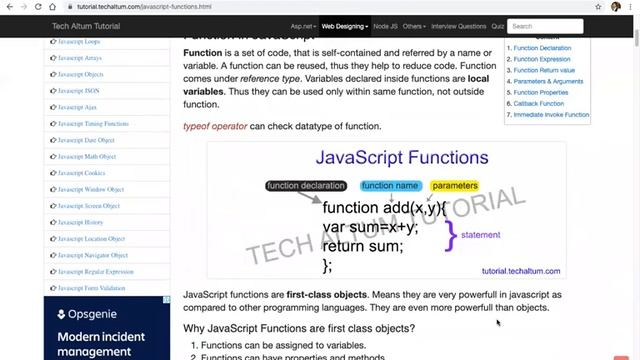This screenshot has width=640, height=360.
Task: Open the Javascript Navigator Object link
Action: point(93,255)
